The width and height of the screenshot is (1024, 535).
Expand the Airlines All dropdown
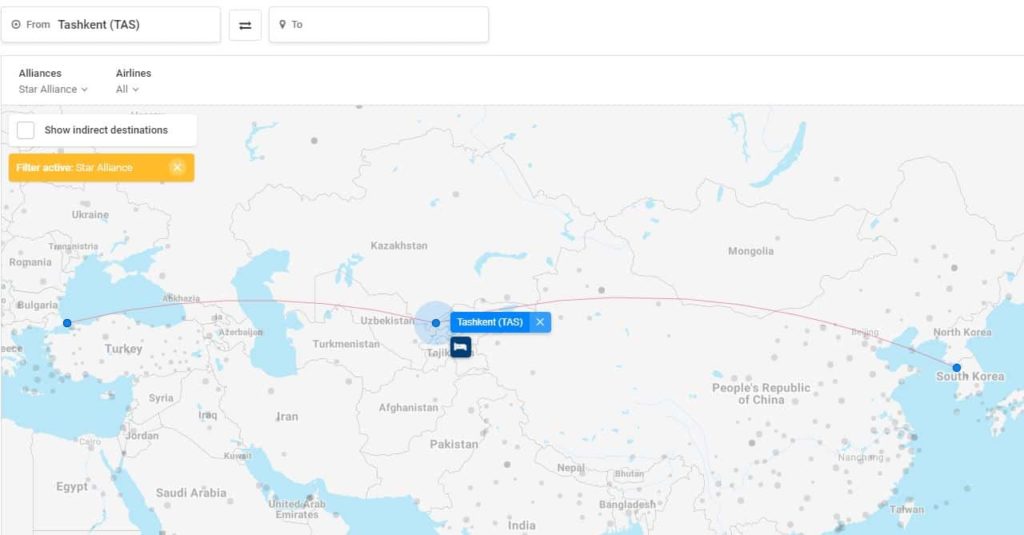click(x=127, y=89)
